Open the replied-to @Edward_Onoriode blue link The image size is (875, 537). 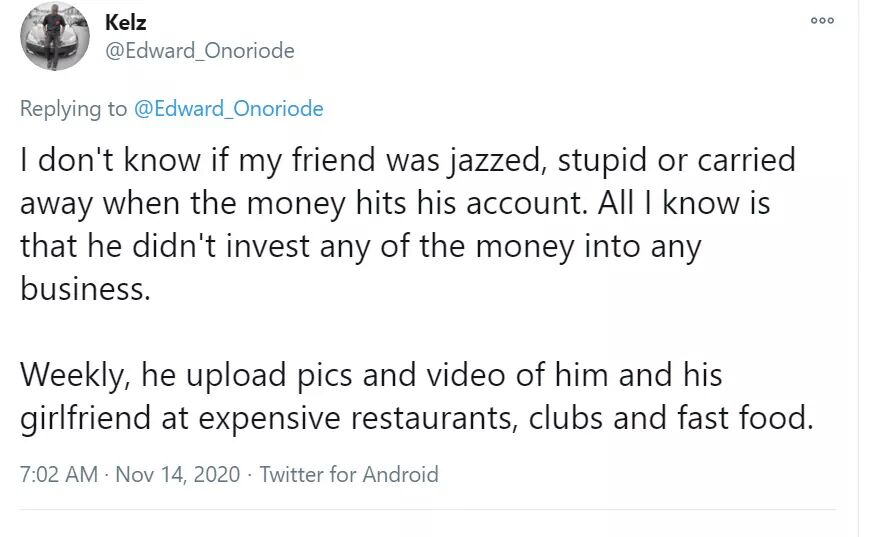click(x=228, y=109)
